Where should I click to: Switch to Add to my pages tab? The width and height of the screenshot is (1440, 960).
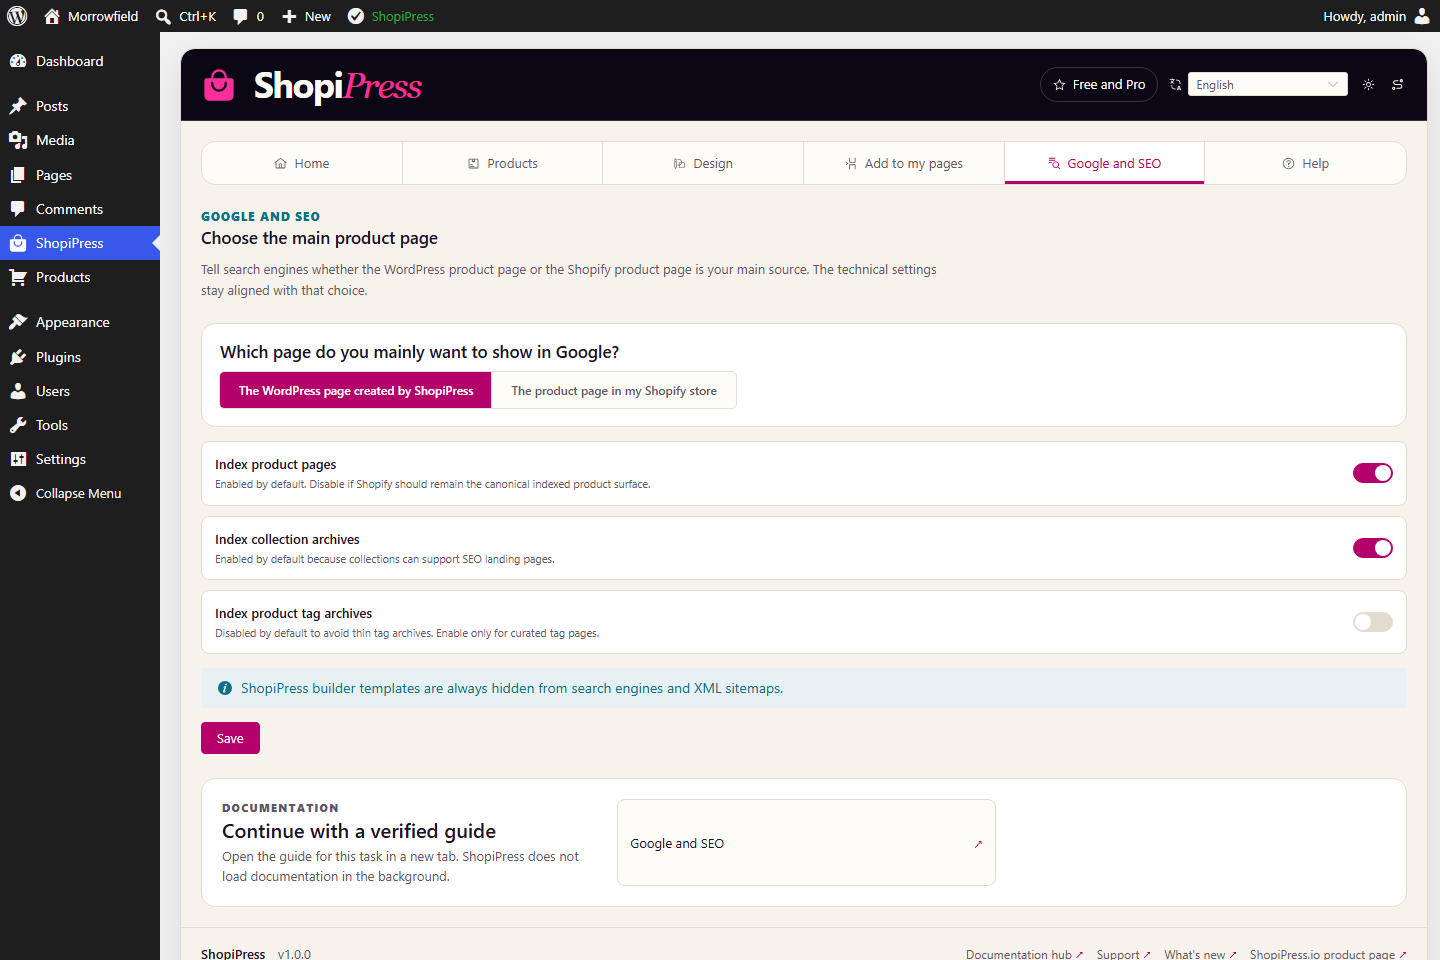pyautogui.click(x=904, y=163)
